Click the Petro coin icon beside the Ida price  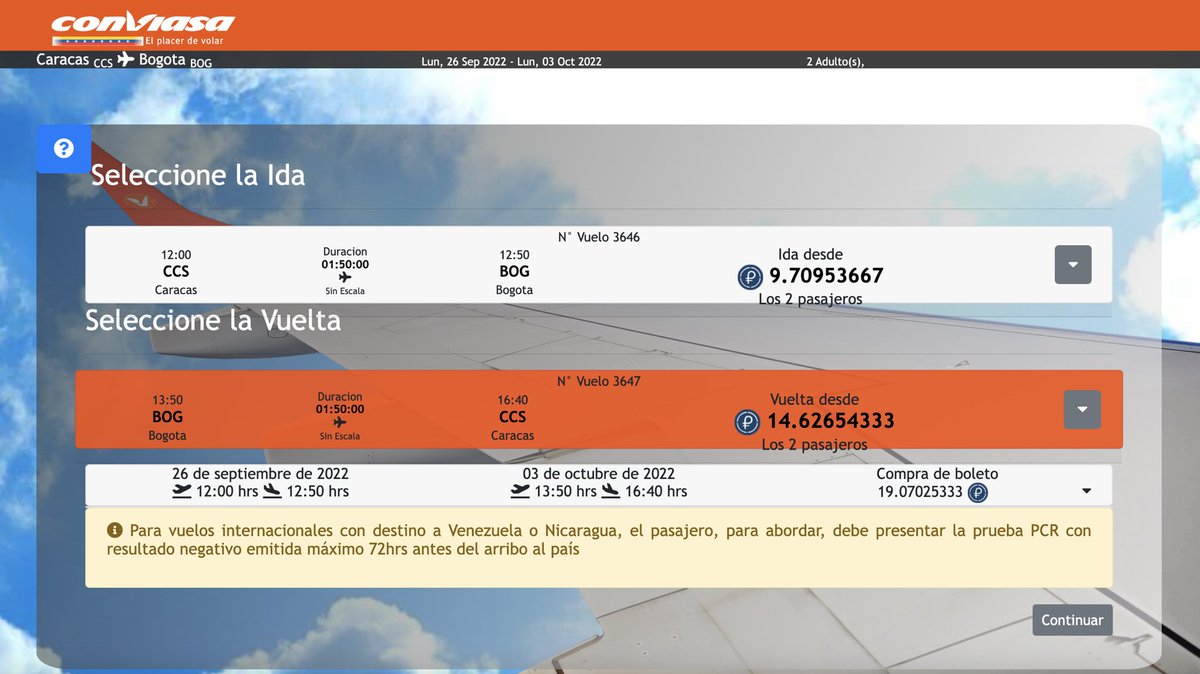click(750, 277)
